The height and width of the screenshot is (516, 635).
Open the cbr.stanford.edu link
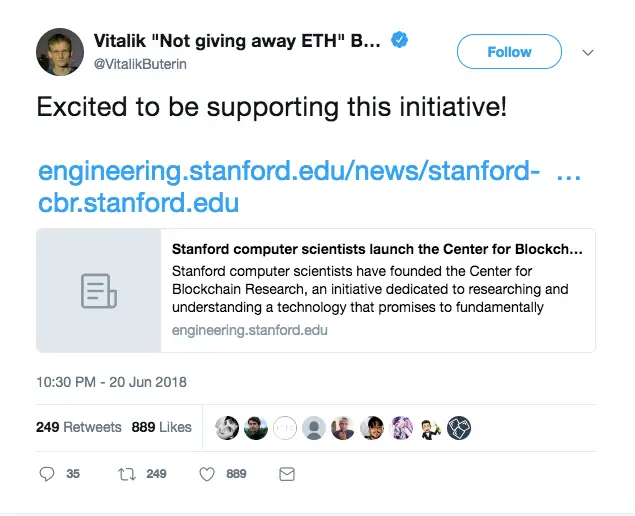tap(138, 203)
